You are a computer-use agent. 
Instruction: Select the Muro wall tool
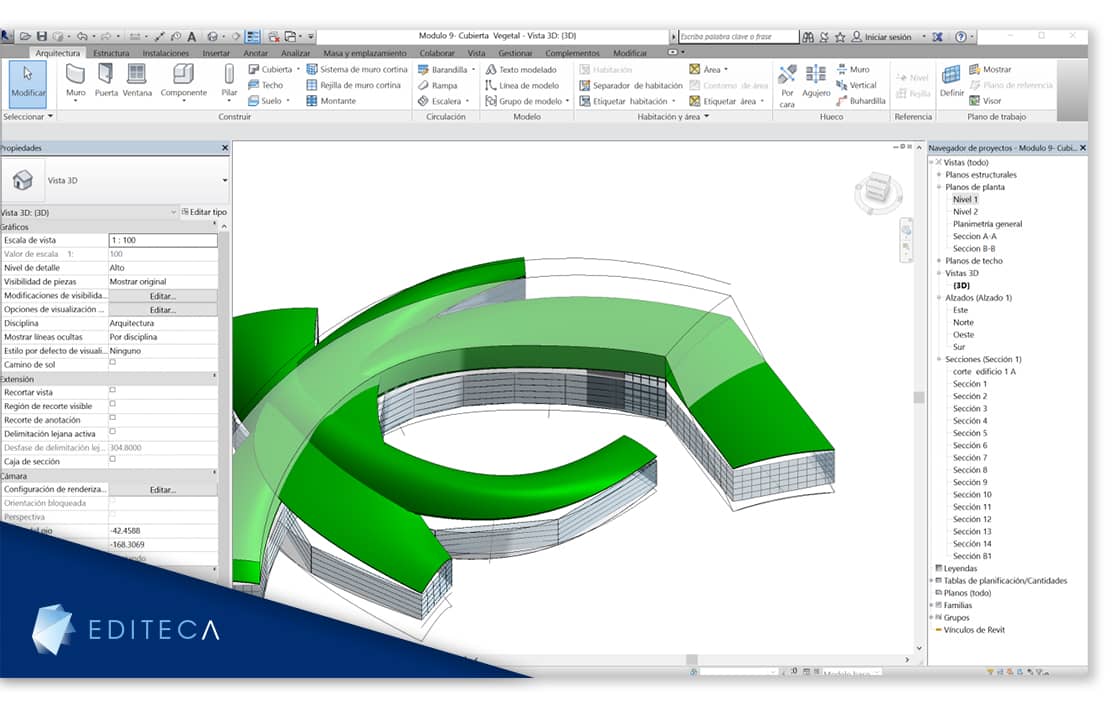coord(75,80)
